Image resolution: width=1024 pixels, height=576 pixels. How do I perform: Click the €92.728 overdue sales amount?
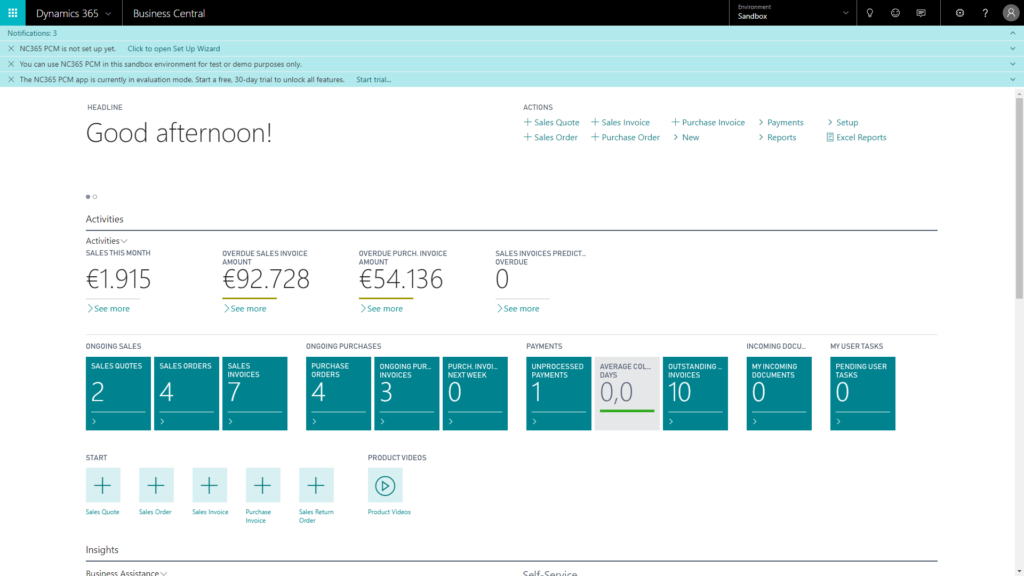[266, 280]
